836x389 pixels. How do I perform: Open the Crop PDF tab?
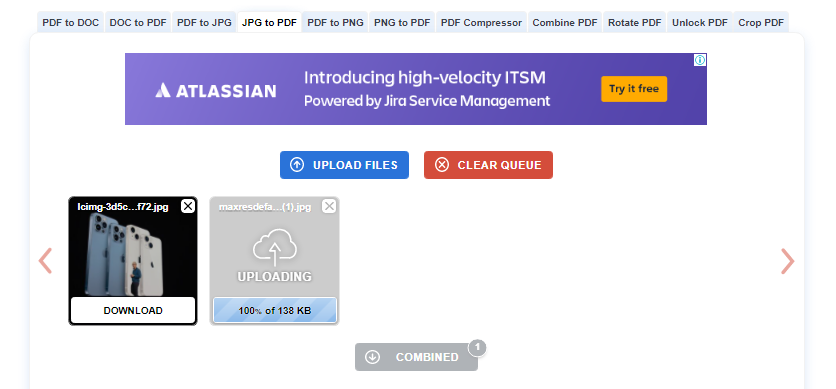(x=761, y=22)
